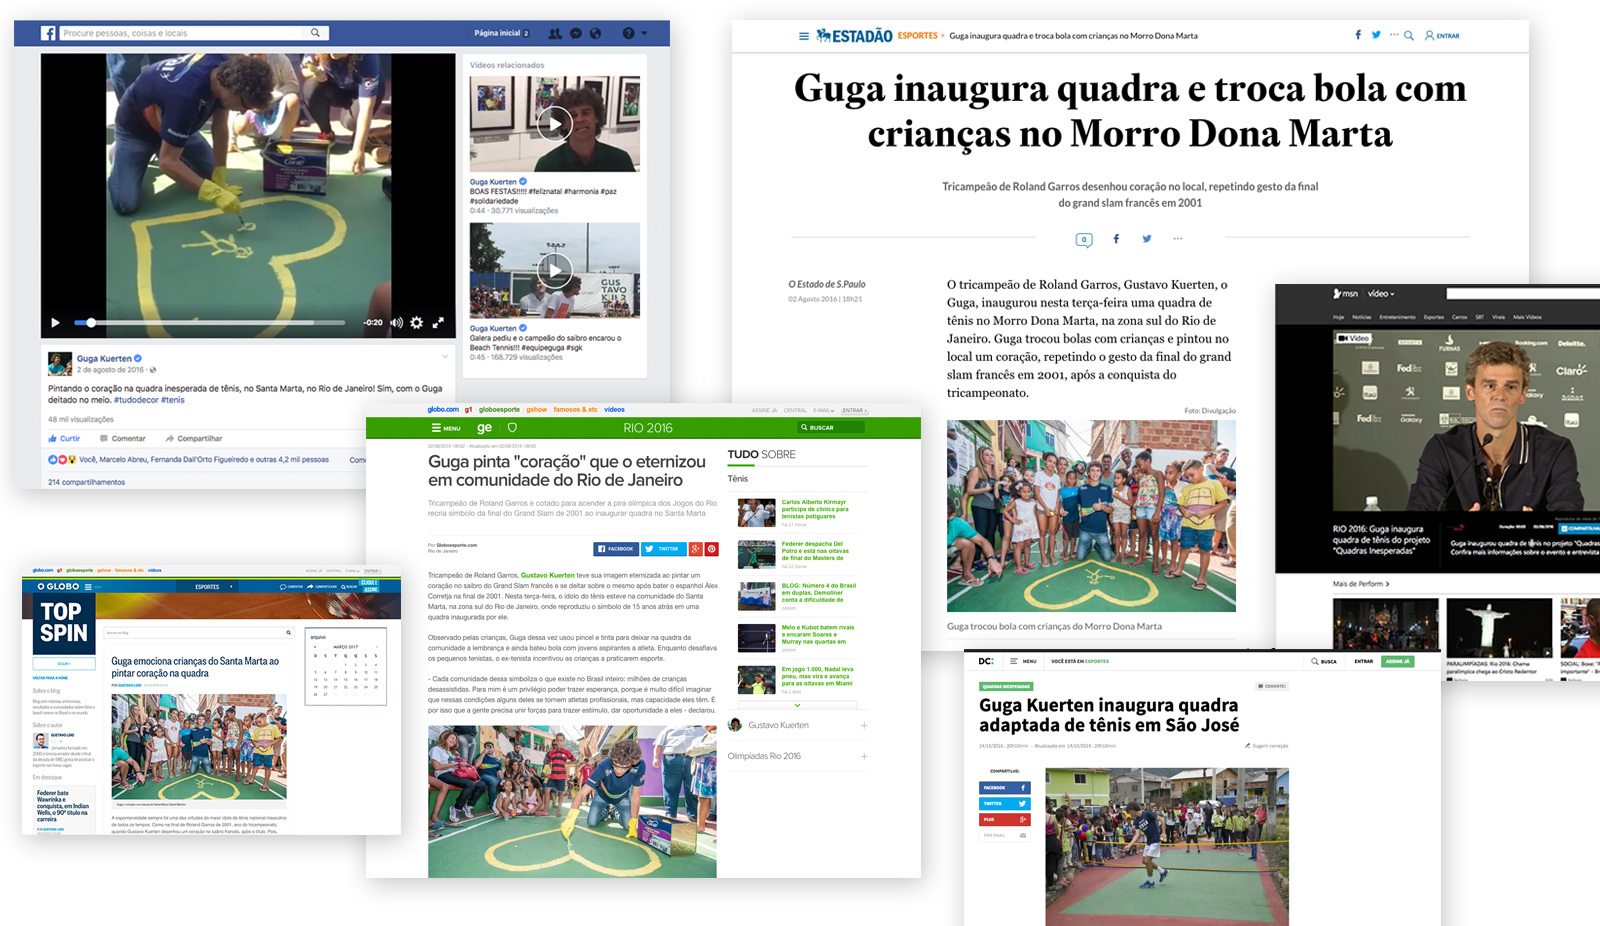Play related video 'Galera pediu e o campeão'
The image size is (1600, 926).
click(x=555, y=270)
